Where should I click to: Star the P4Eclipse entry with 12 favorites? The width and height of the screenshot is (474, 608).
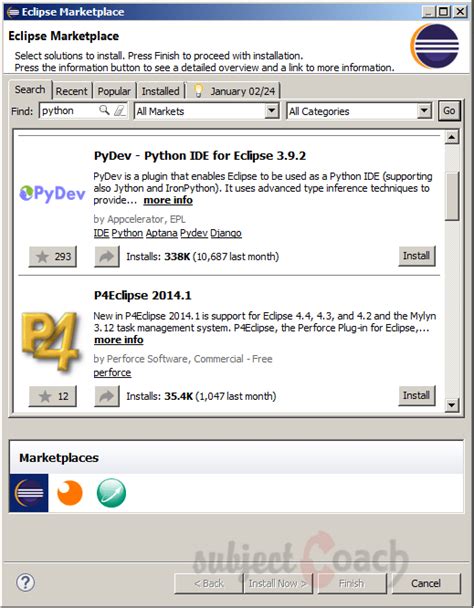click(x=53, y=396)
